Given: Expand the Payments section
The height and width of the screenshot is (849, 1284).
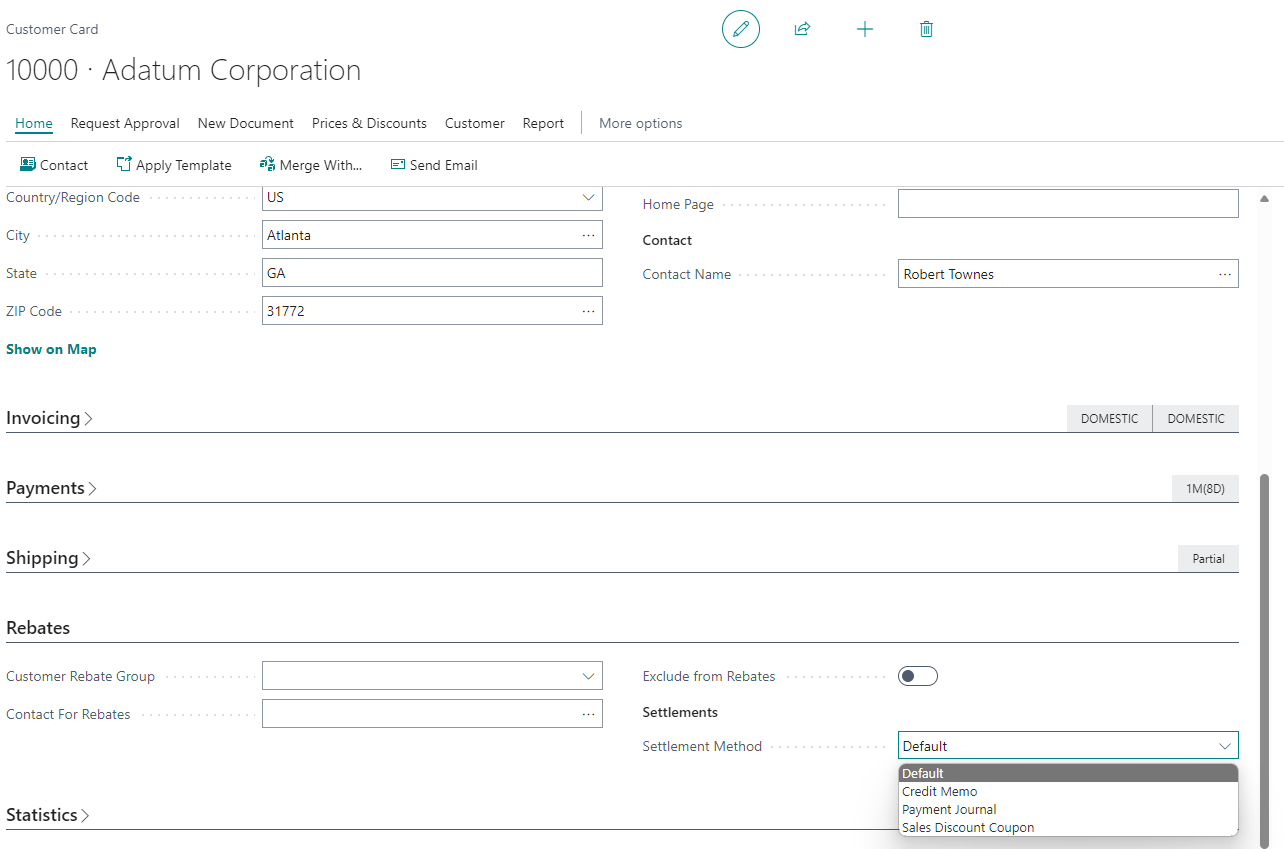Looking at the screenshot, I should coord(51,488).
